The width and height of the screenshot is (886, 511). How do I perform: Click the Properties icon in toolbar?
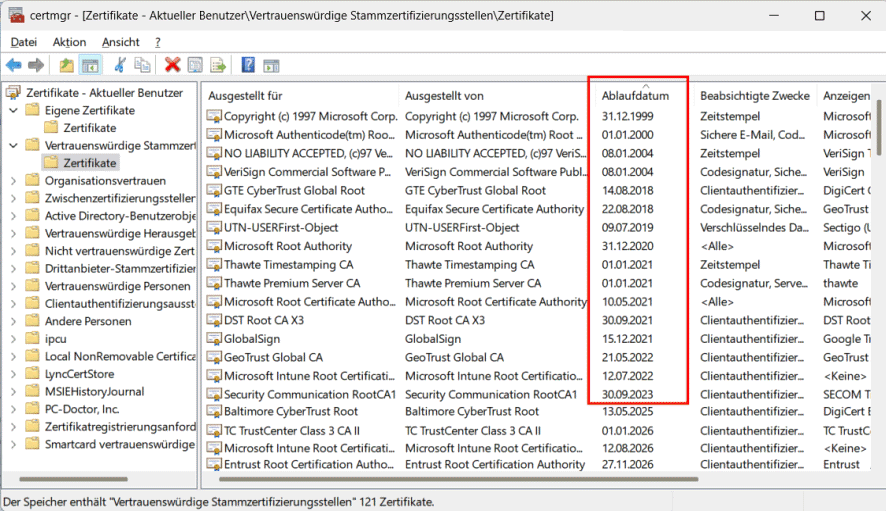tap(195, 65)
